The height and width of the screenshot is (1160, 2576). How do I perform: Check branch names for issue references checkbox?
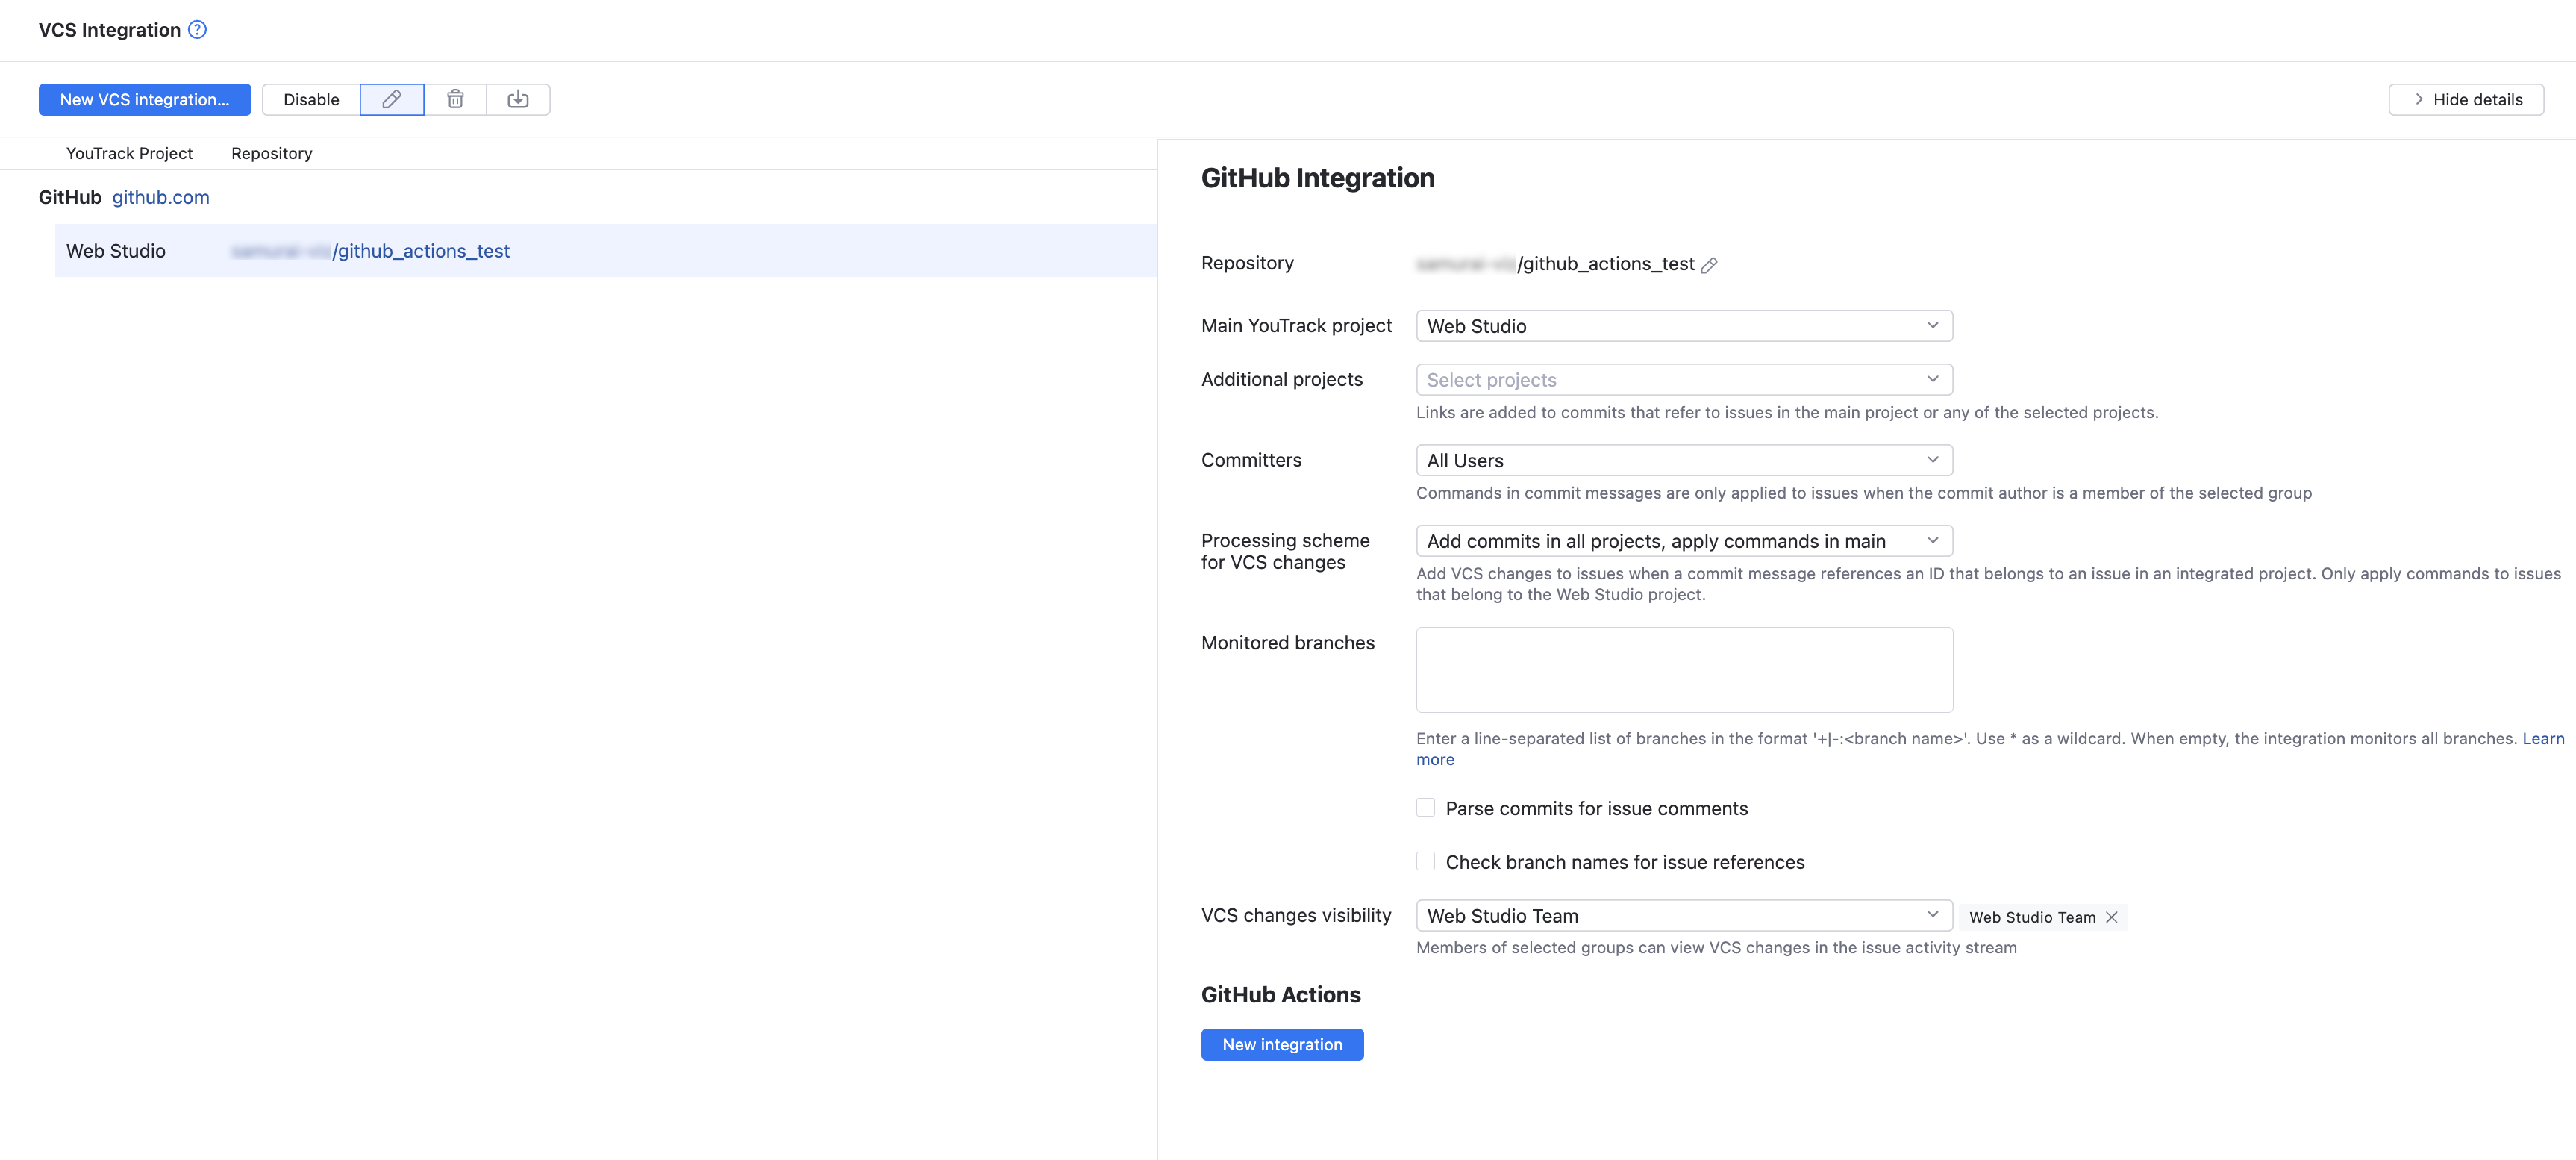click(x=1425, y=861)
